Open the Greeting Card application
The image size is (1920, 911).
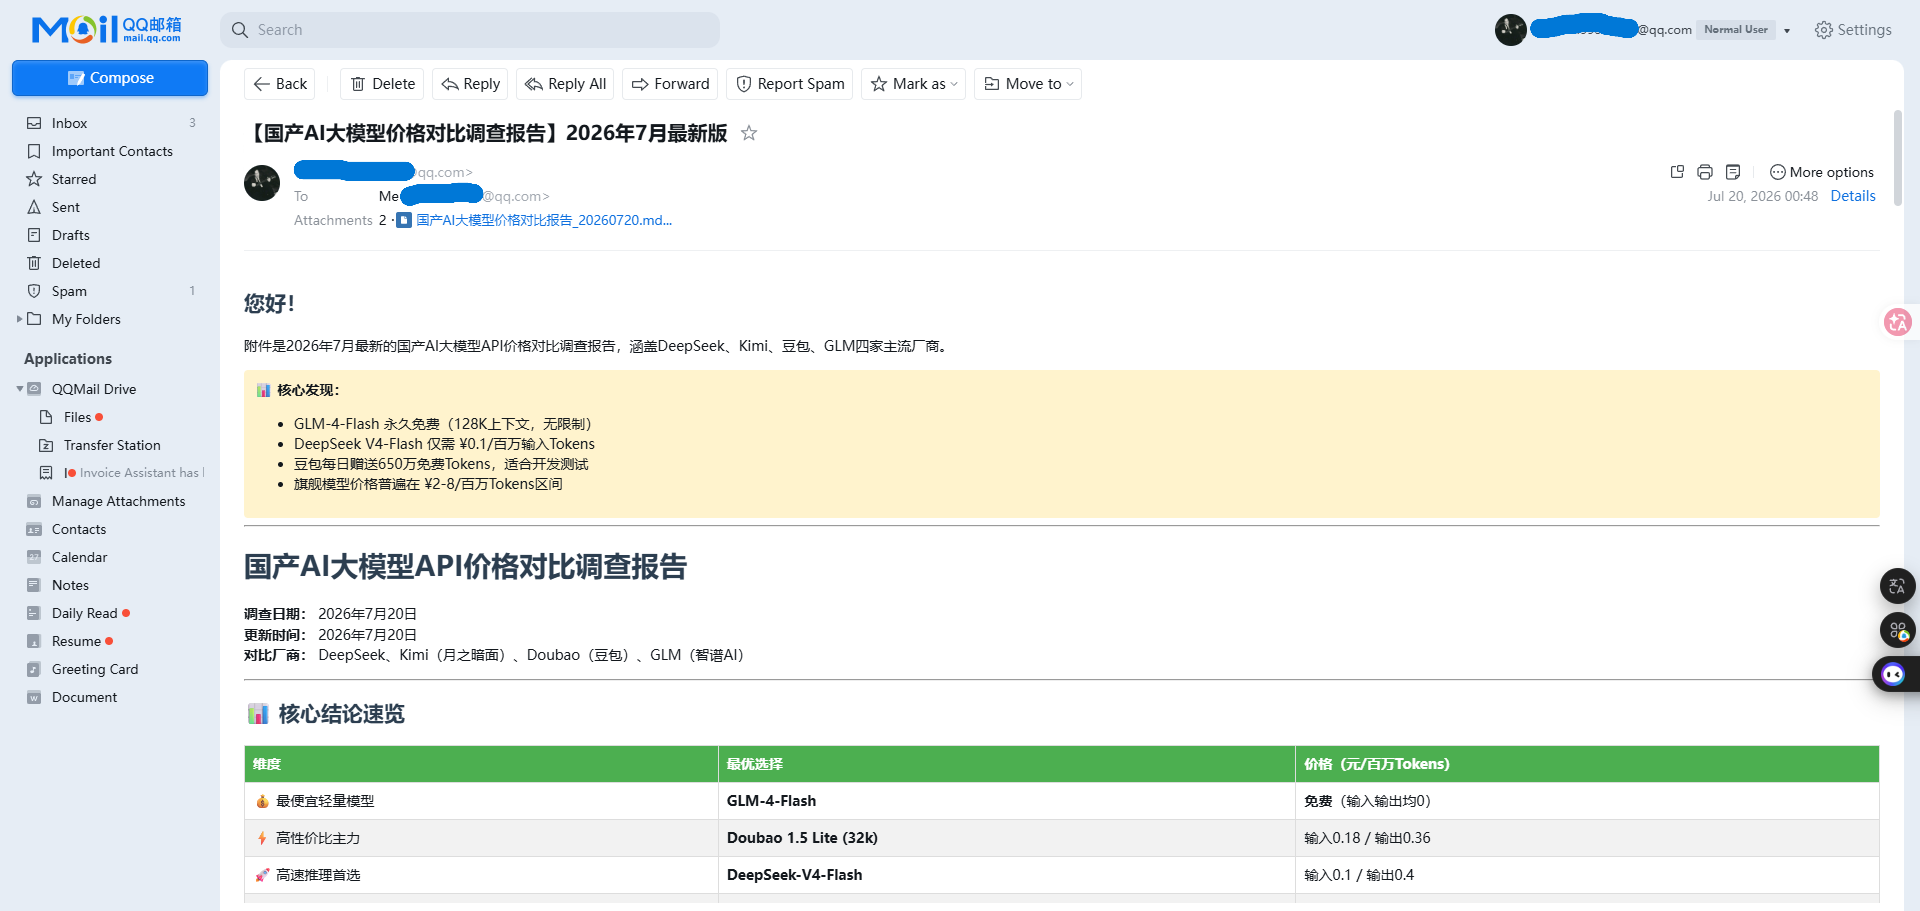(x=110, y=669)
